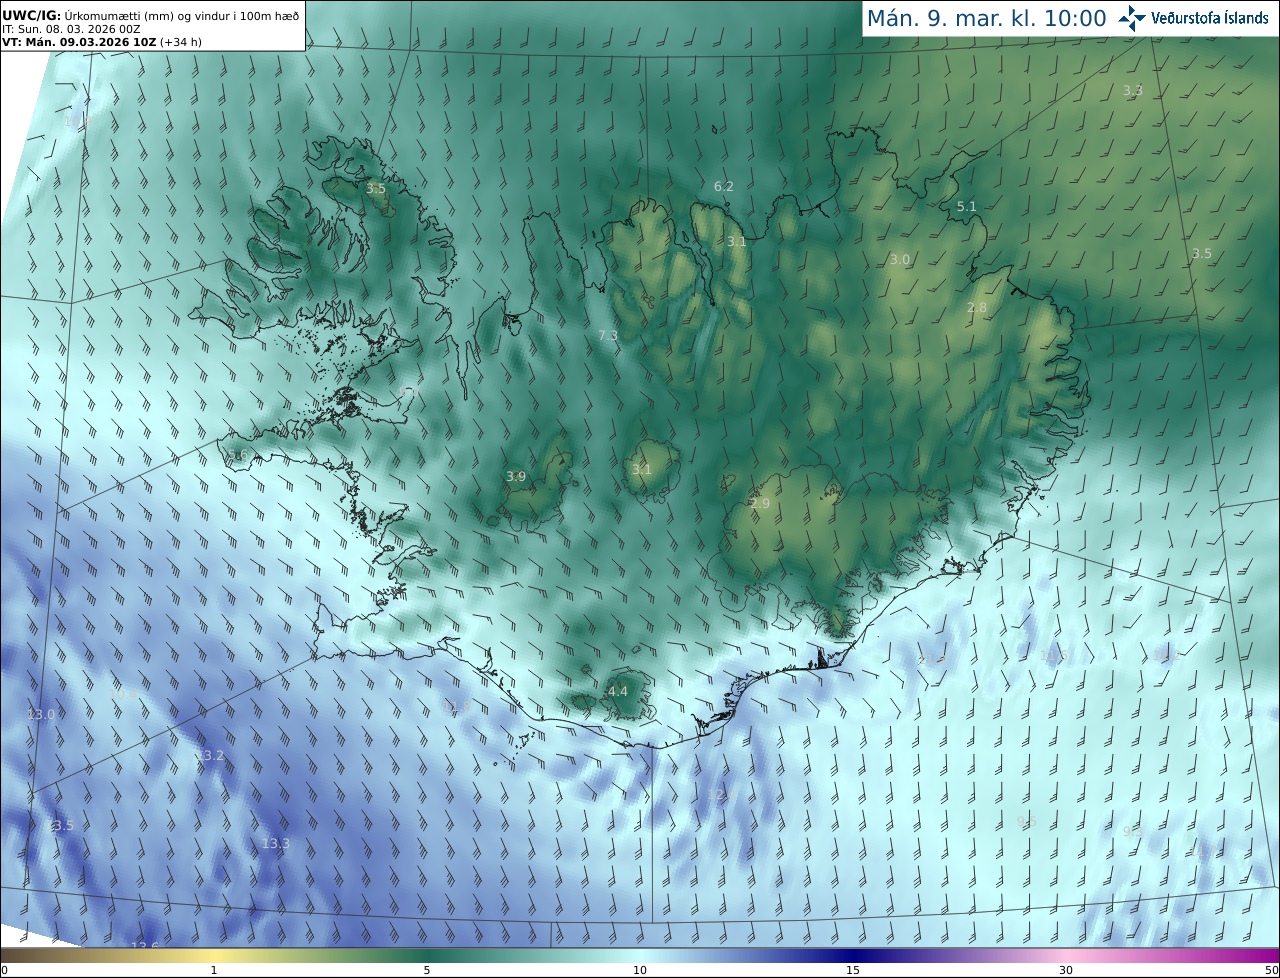Click the 3.1 value on Hofsjökull glacier
The height and width of the screenshot is (978, 1280).
point(641,470)
